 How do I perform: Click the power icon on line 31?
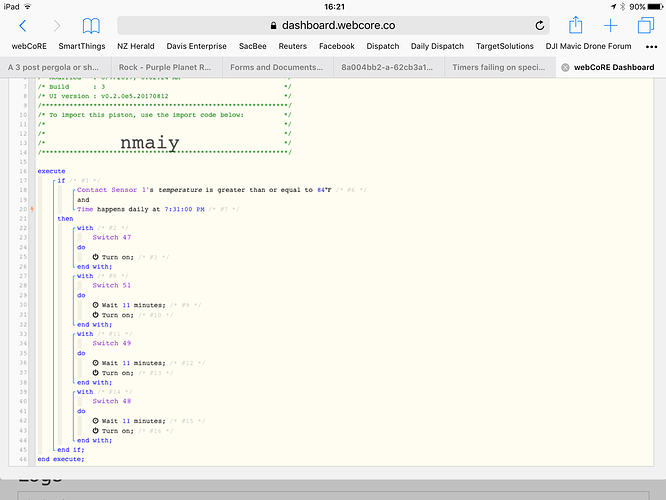96,315
